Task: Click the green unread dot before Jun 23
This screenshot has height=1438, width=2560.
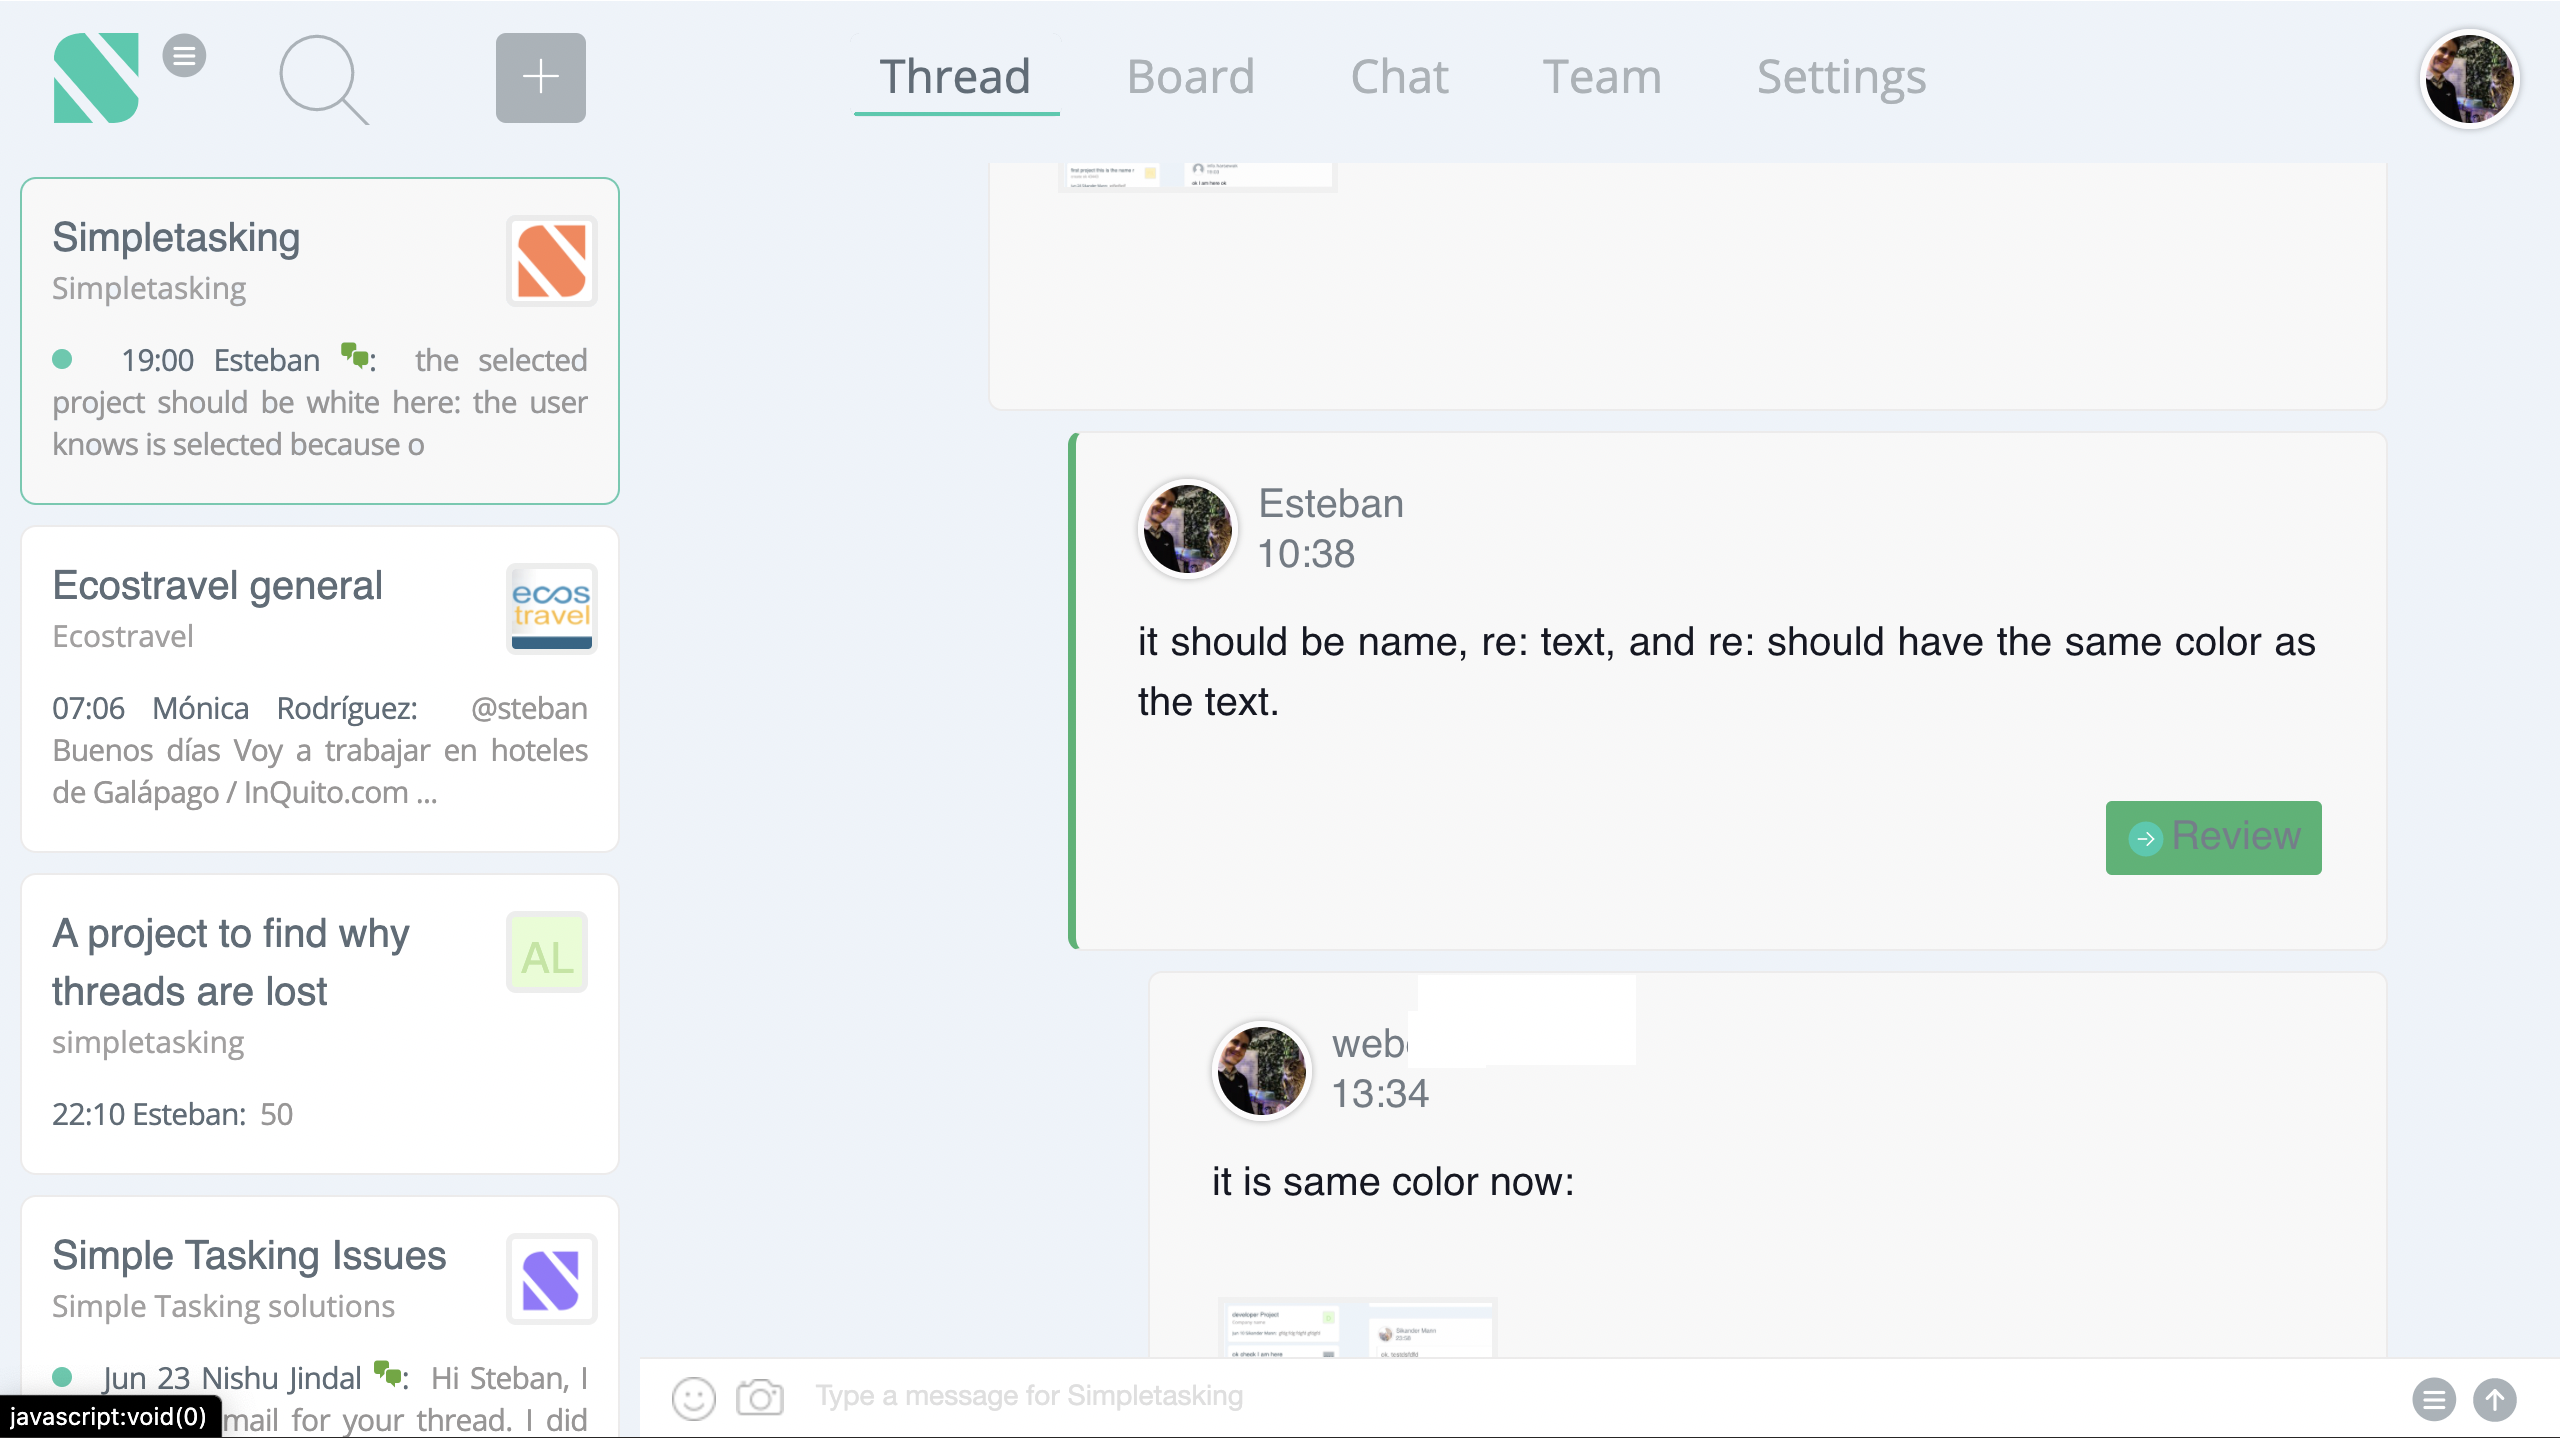Action: pyautogui.click(x=62, y=1377)
